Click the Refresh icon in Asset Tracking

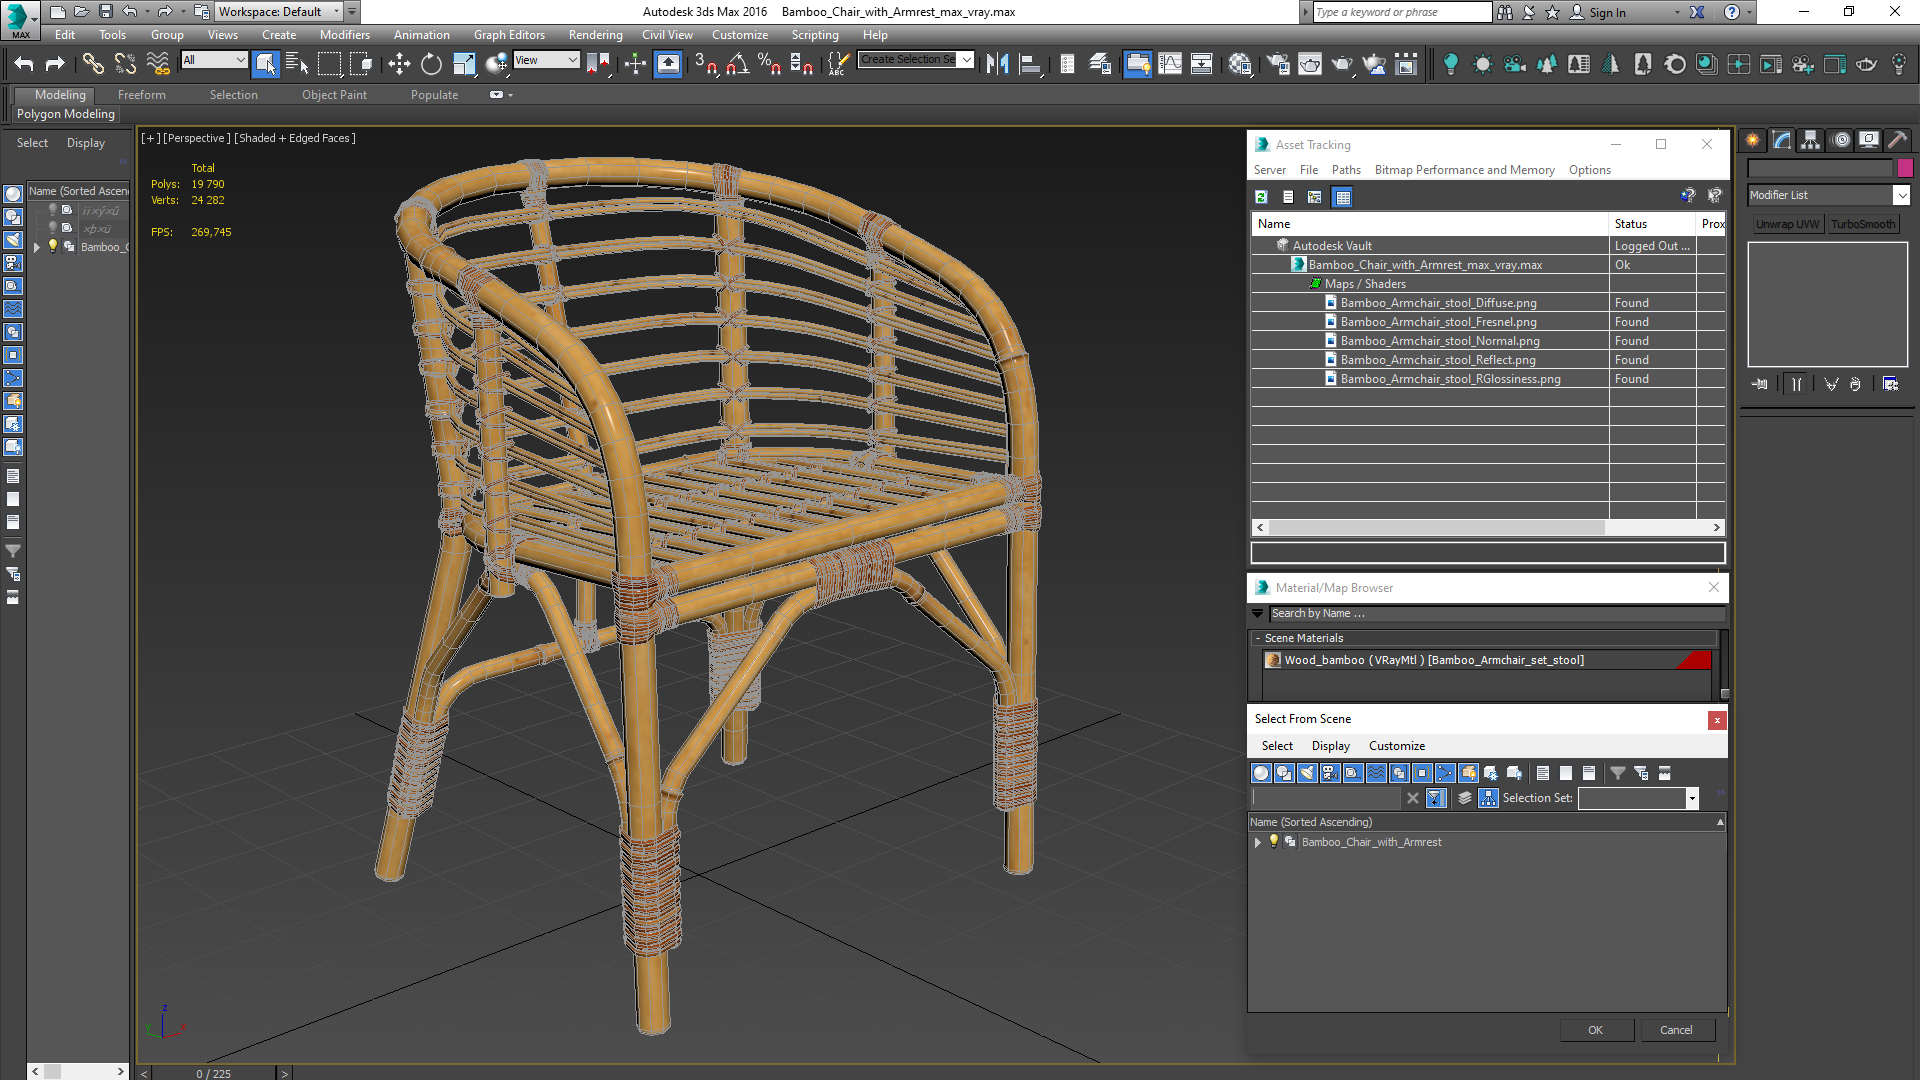1262,197
